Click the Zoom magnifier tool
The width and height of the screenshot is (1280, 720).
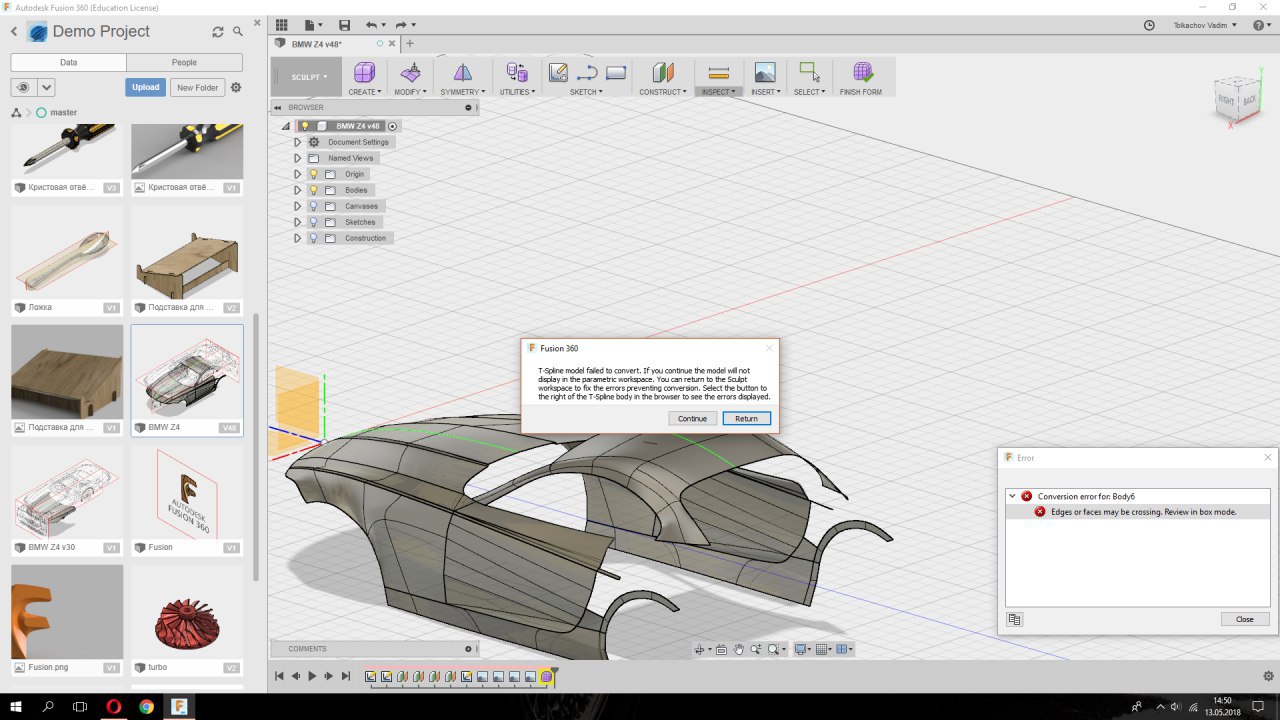point(755,649)
